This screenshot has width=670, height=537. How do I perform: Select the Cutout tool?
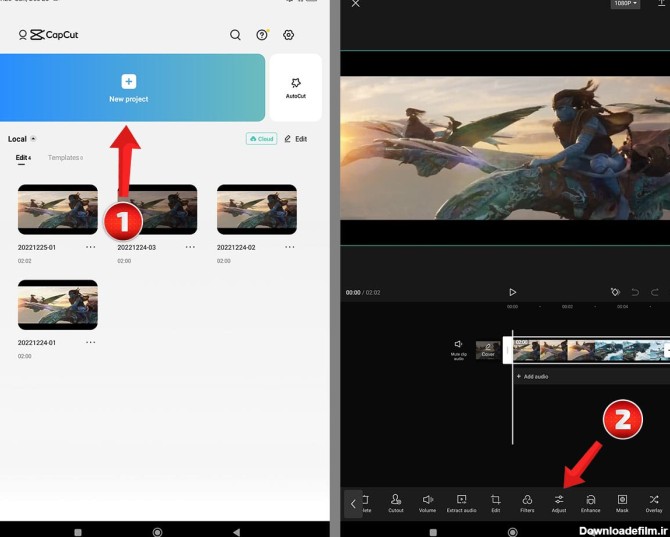pyautogui.click(x=396, y=502)
